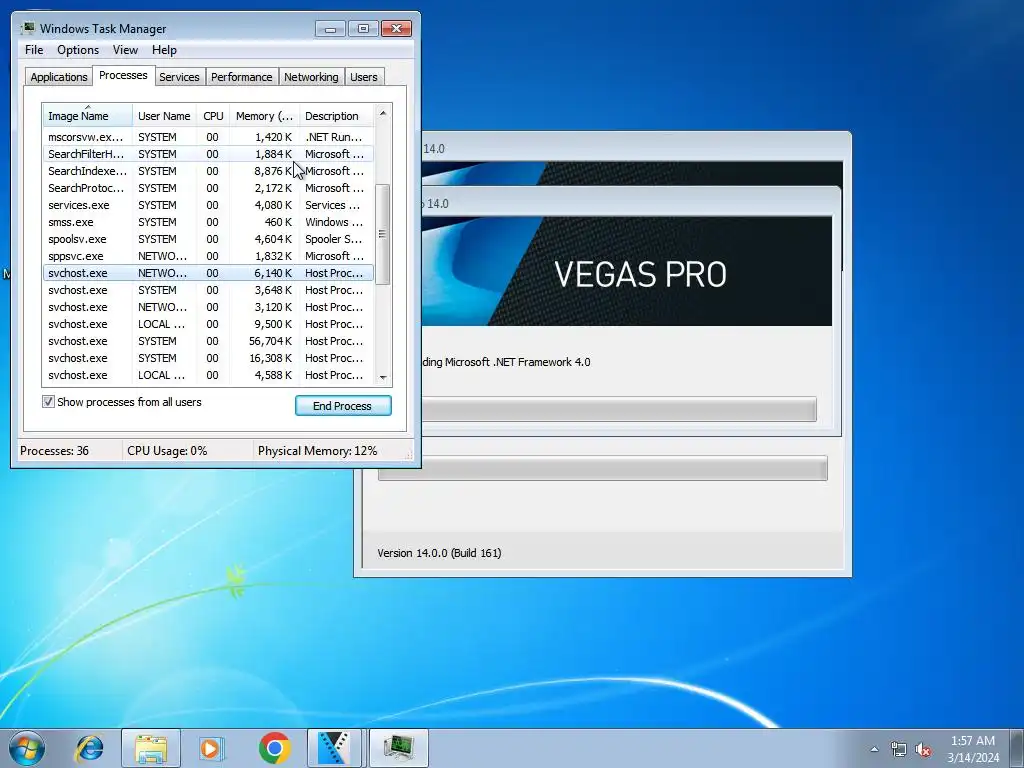Open the clock showing 1:57 AM
Viewport: 1024px width, 768px height.
973,749
